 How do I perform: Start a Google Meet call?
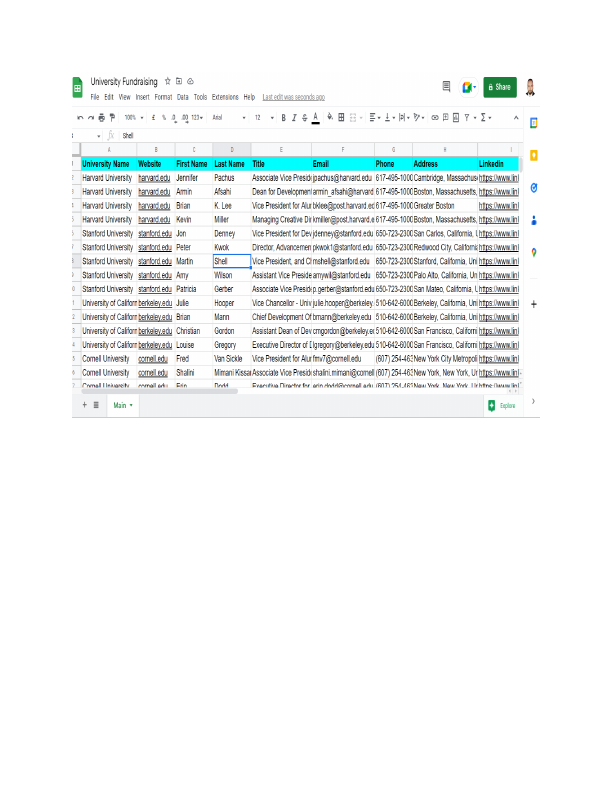click(469, 87)
